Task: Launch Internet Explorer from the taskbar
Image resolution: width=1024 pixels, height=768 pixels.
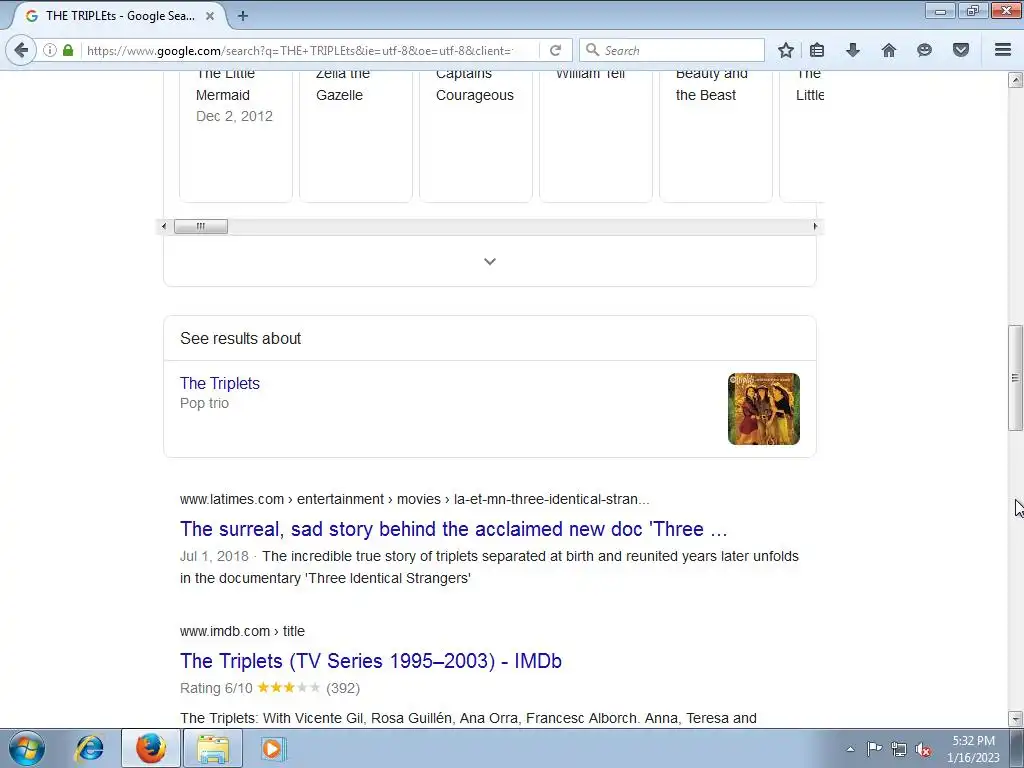Action: (x=89, y=748)
